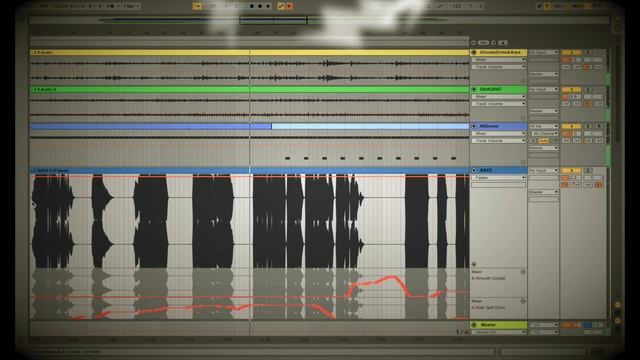Click the Set locator button
Image resolution: width=640 pixels, height=360 pixels.
[x=483, y=42]
